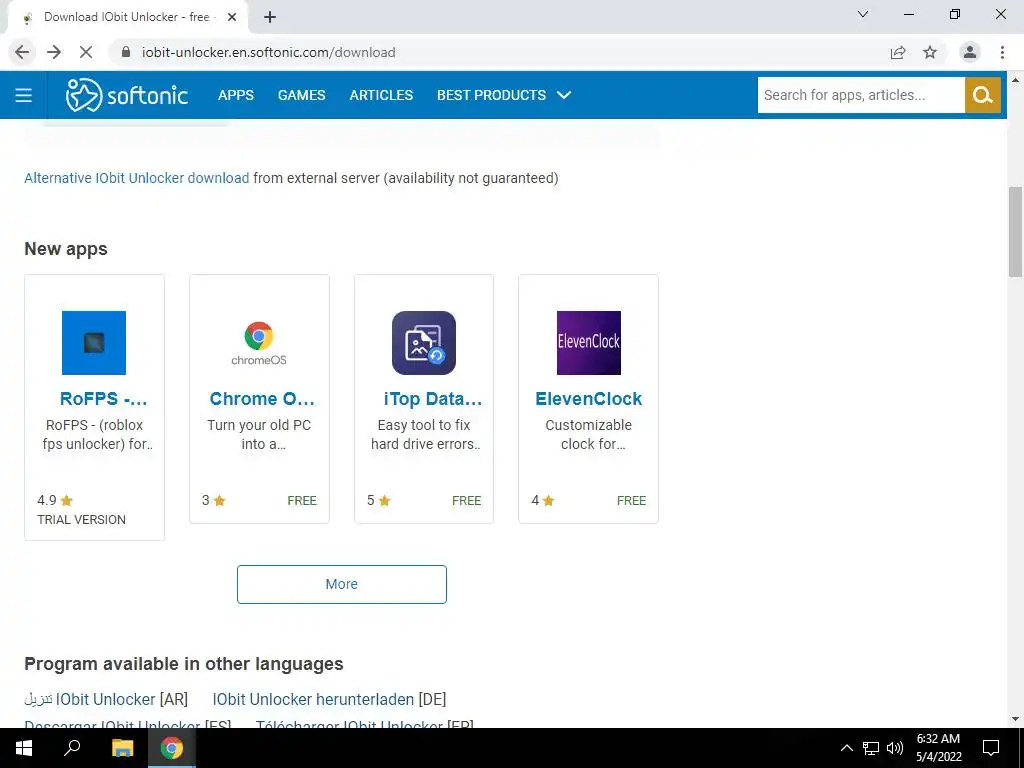This screenshot has height=768, width=1024.
Task: Open the tab search chevron
Action: [x=863, y=14]
